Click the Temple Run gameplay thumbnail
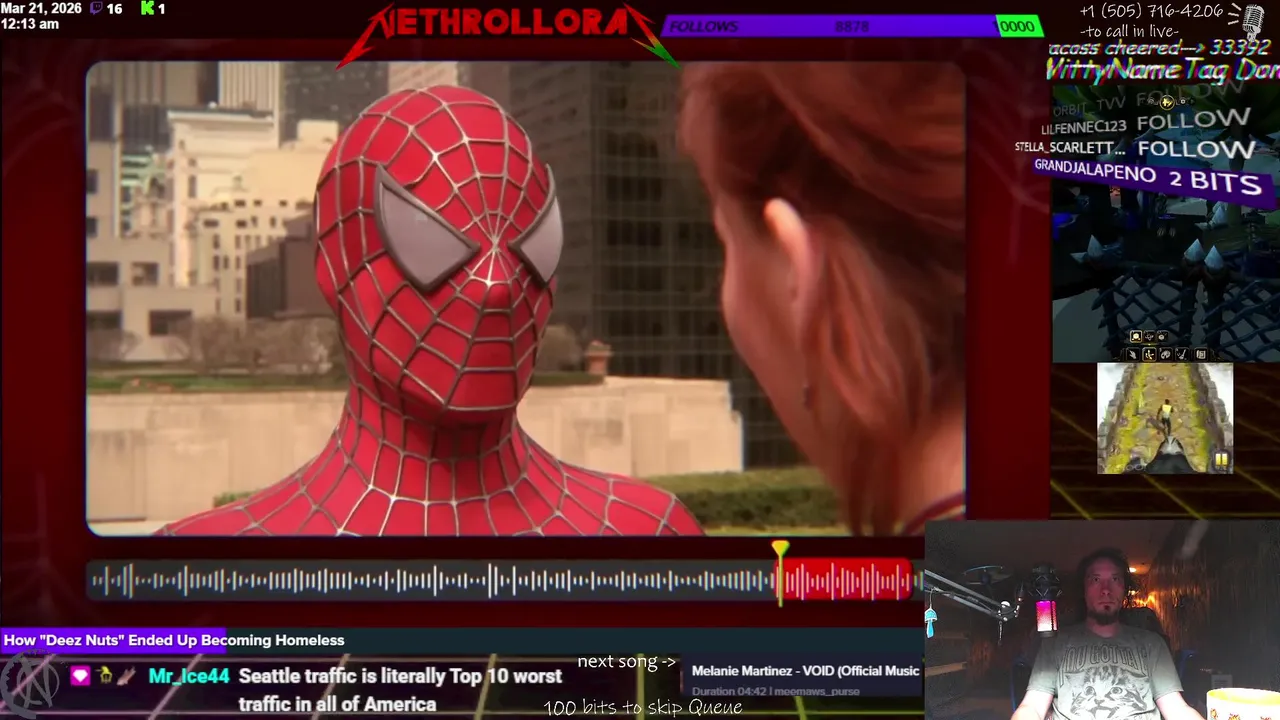The width and height of the screenshot is (1280, 720). click(x=1165, y=418)
